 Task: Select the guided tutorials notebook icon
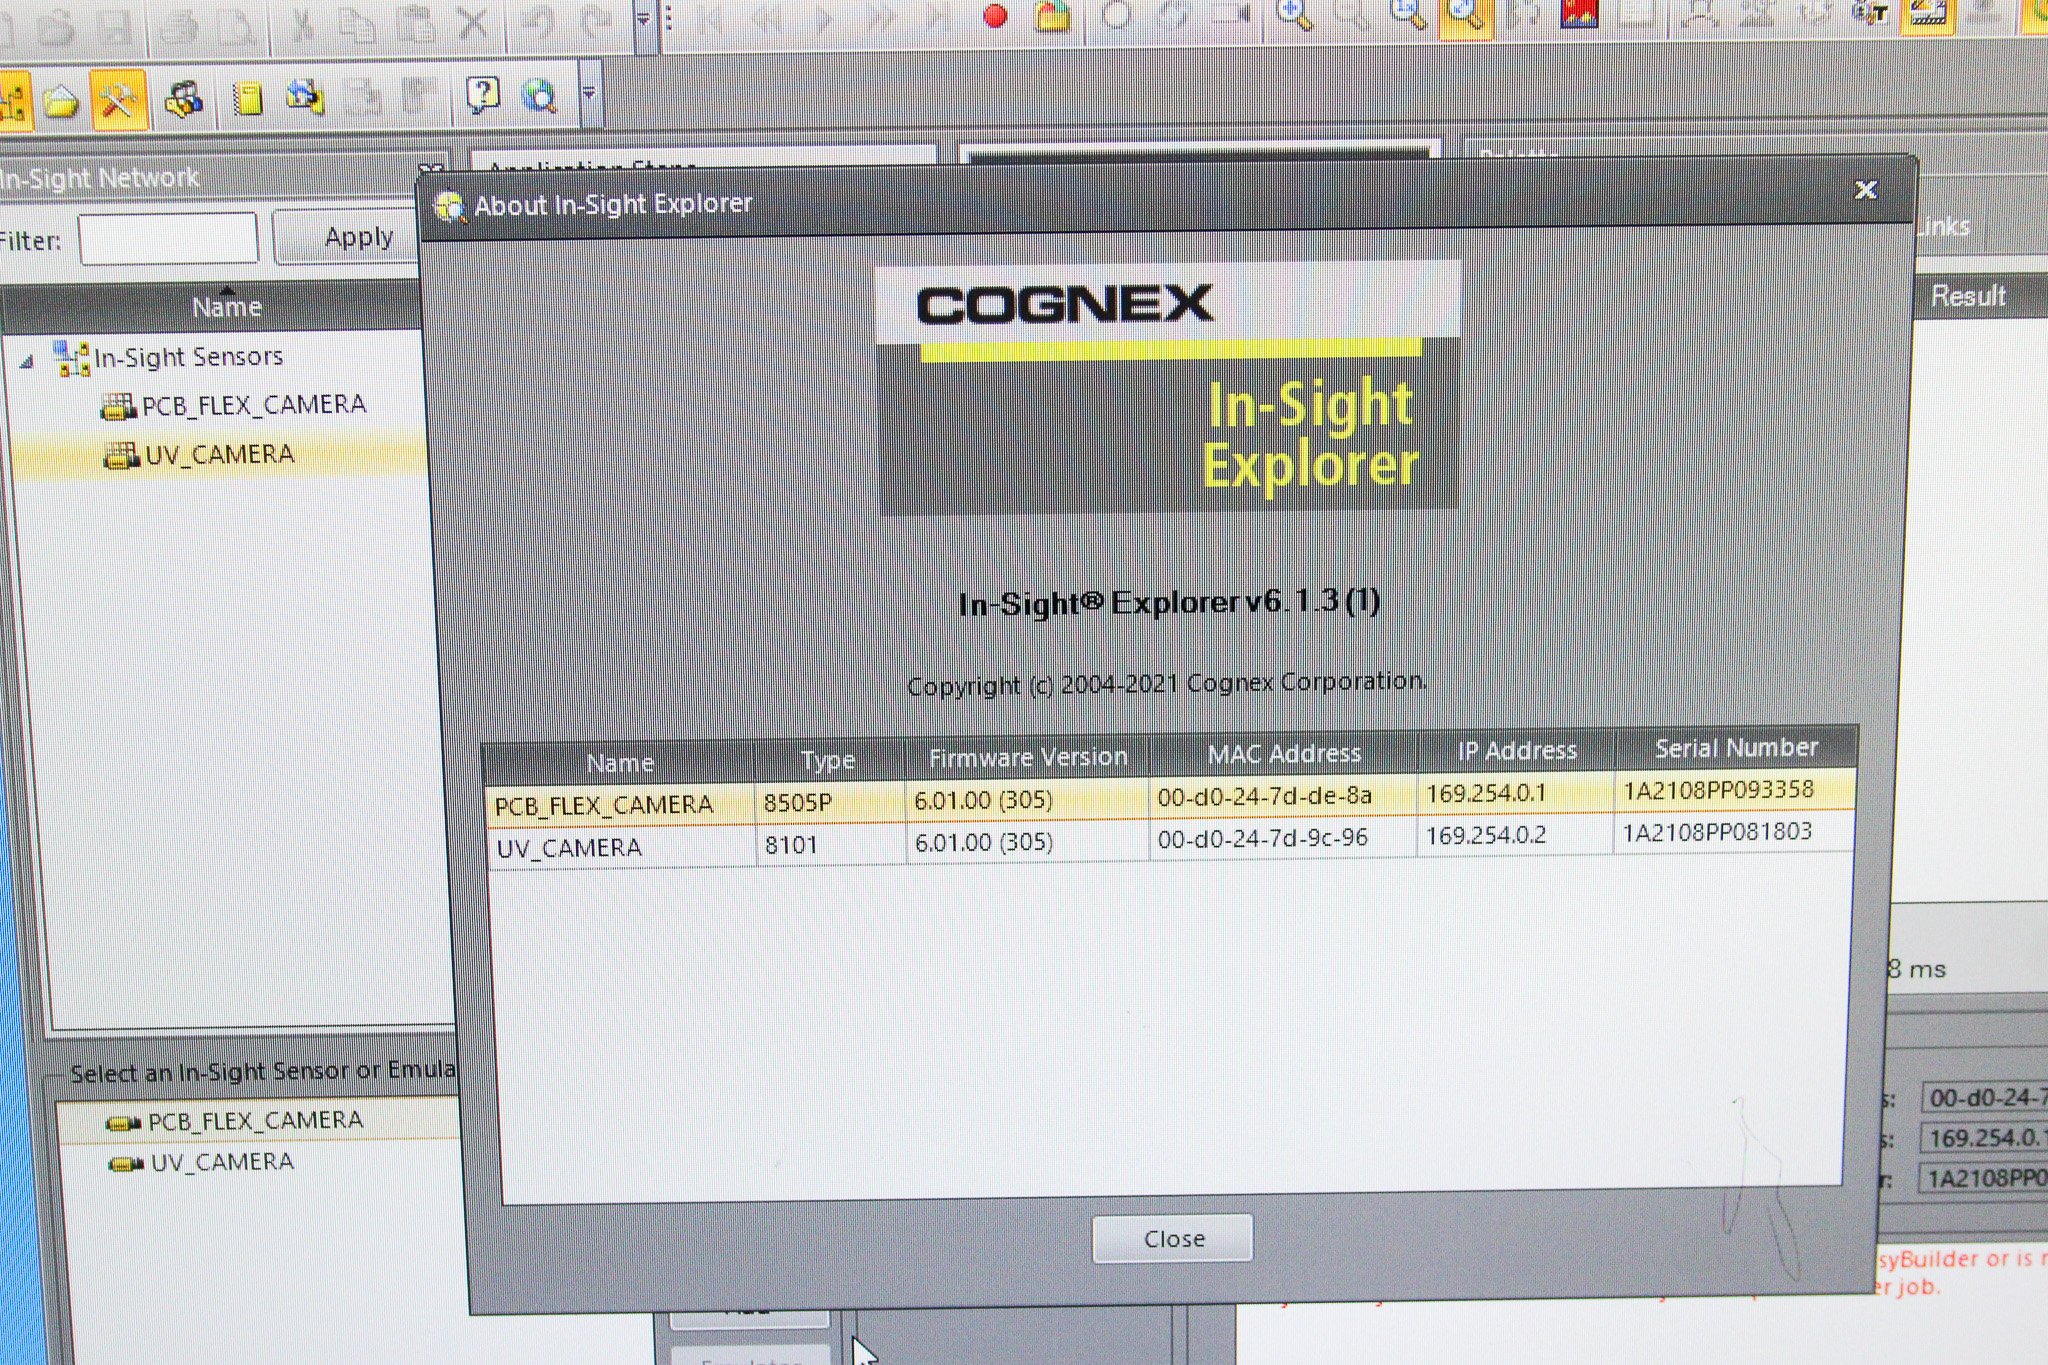[x=248, y=98]
